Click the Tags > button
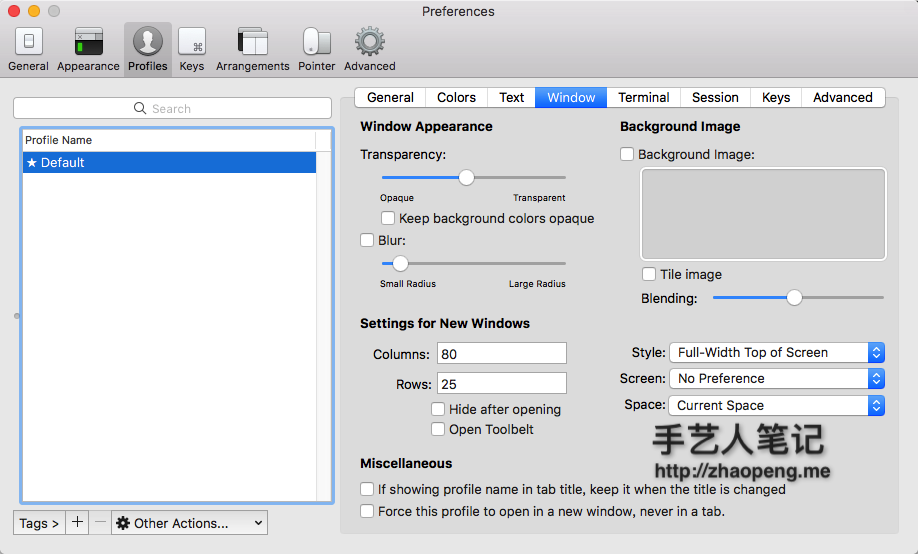 tap(39, 522)
